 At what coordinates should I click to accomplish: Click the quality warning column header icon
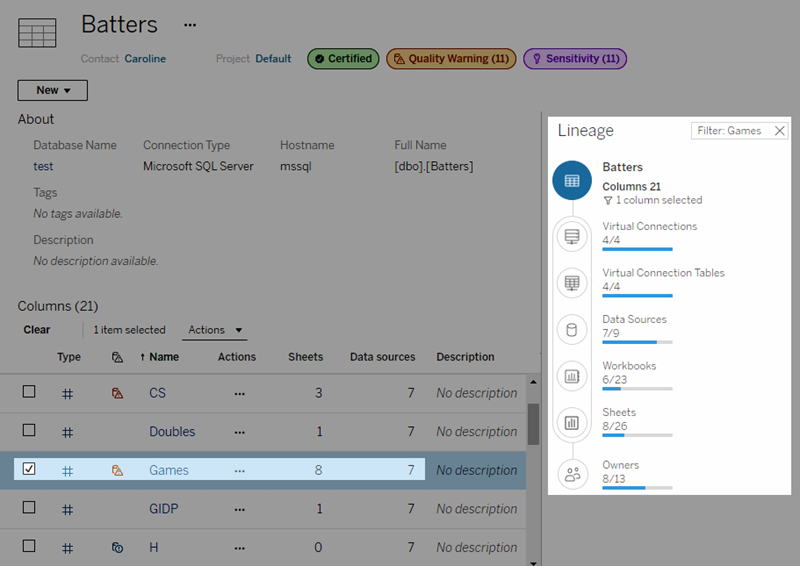click(117, 357)
